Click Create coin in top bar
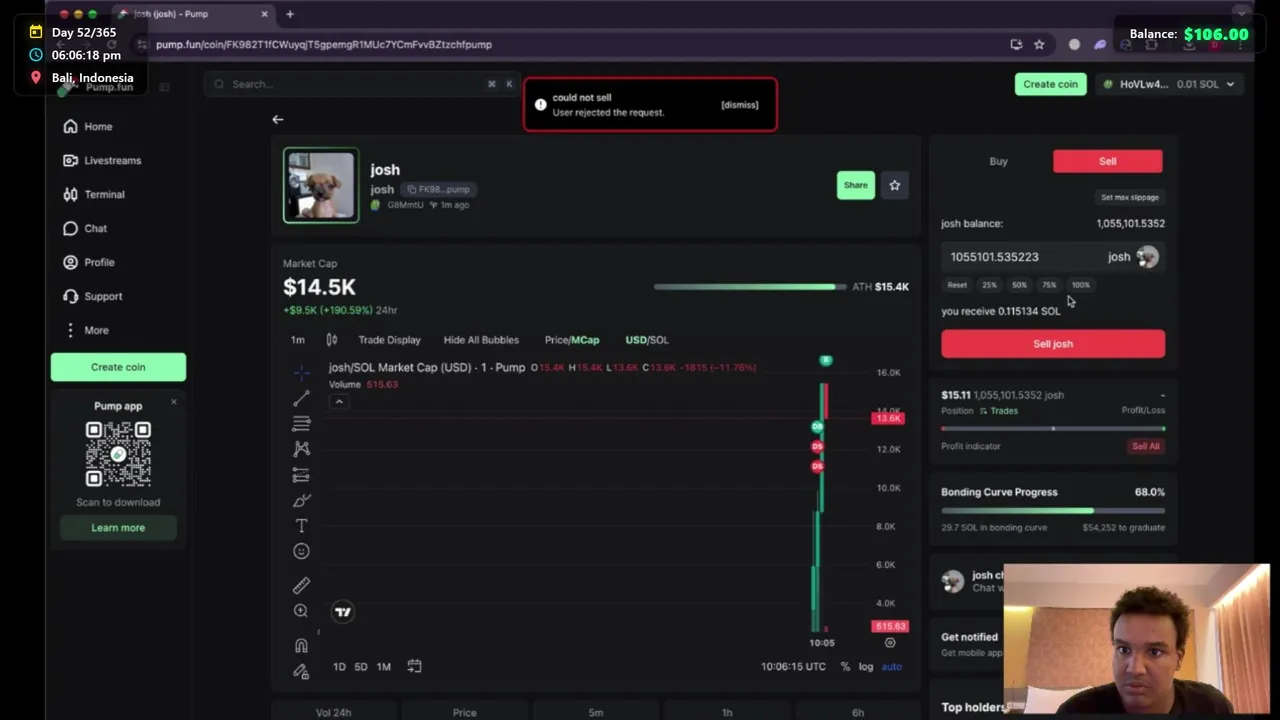 [1050, 84]
